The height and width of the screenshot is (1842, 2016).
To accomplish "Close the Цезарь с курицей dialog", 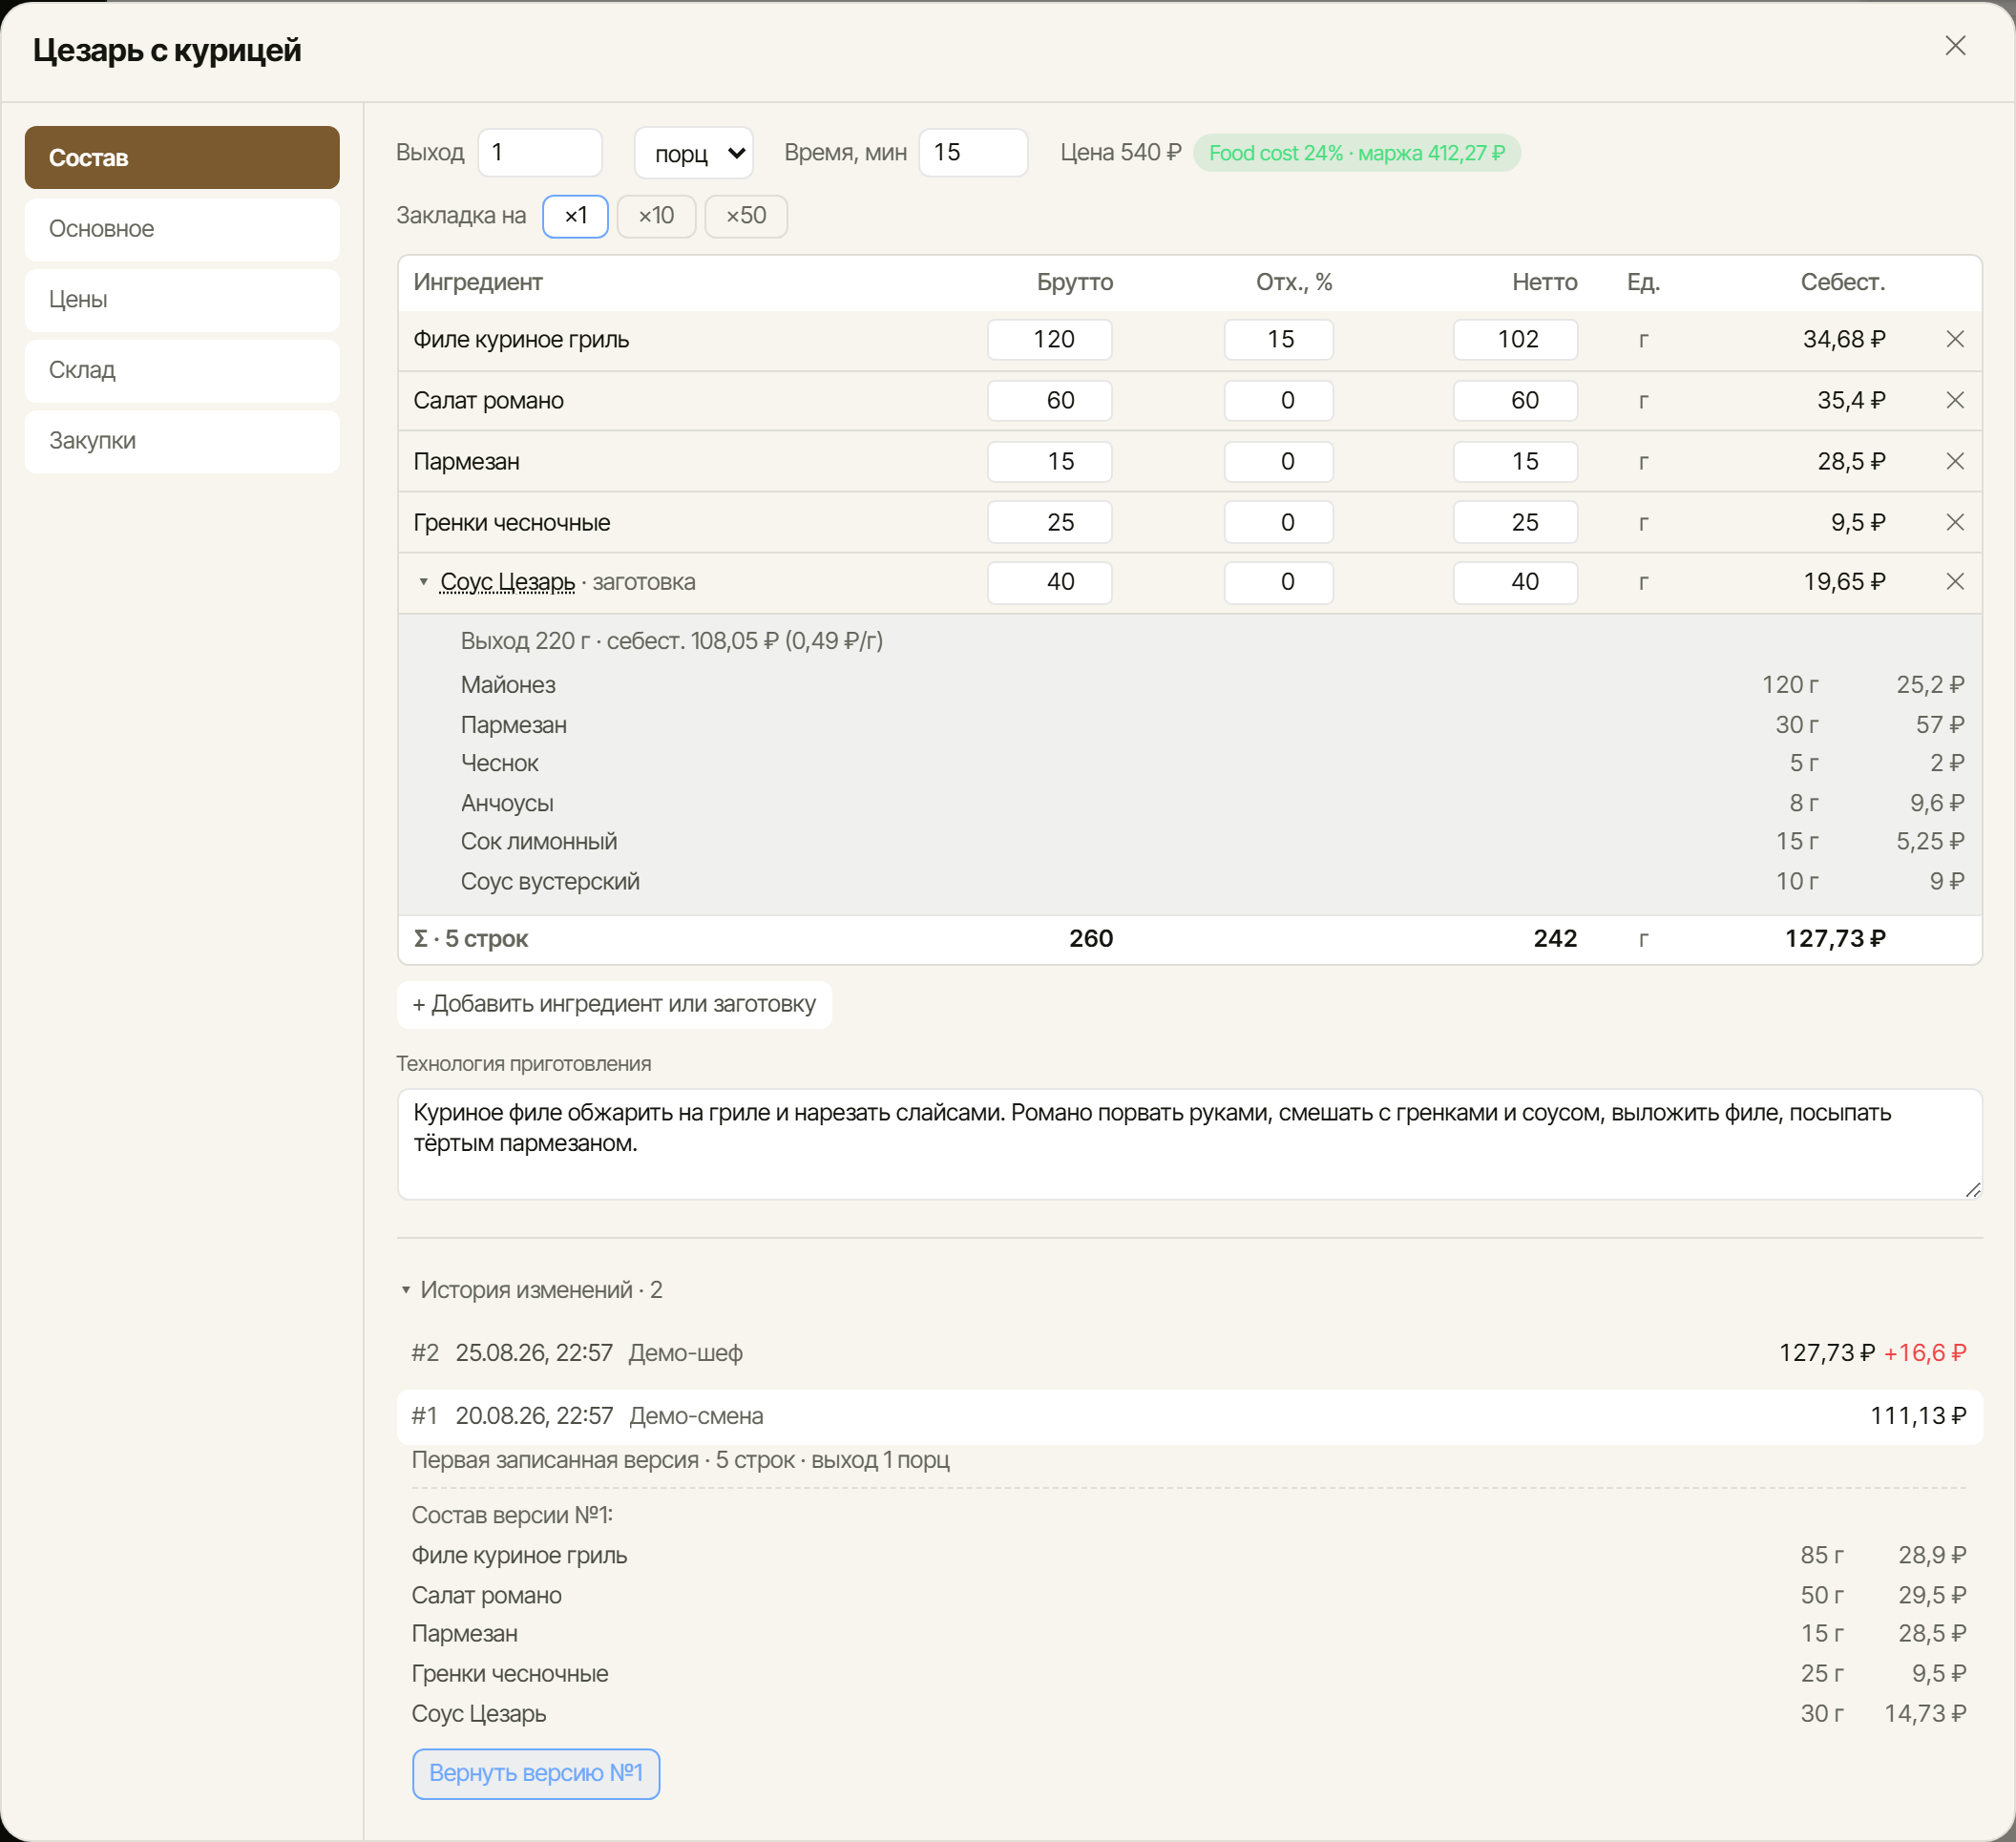I will tap(1954, 46).
